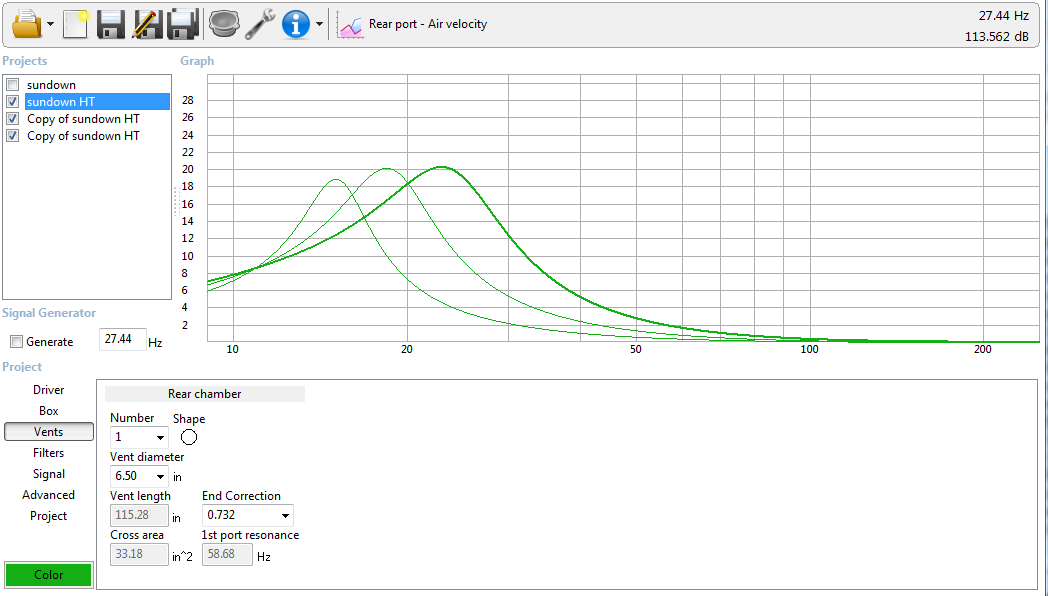Viewport: 1048px width, 596px height.
Task: Open settings with the wrench icon
Action: click(259, 24)
